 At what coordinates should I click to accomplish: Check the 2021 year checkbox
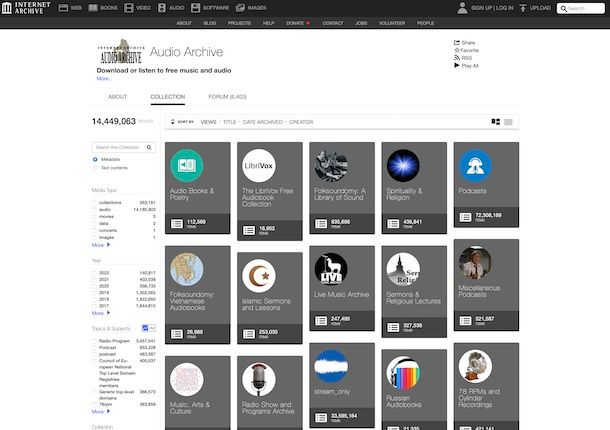point(94,280)
